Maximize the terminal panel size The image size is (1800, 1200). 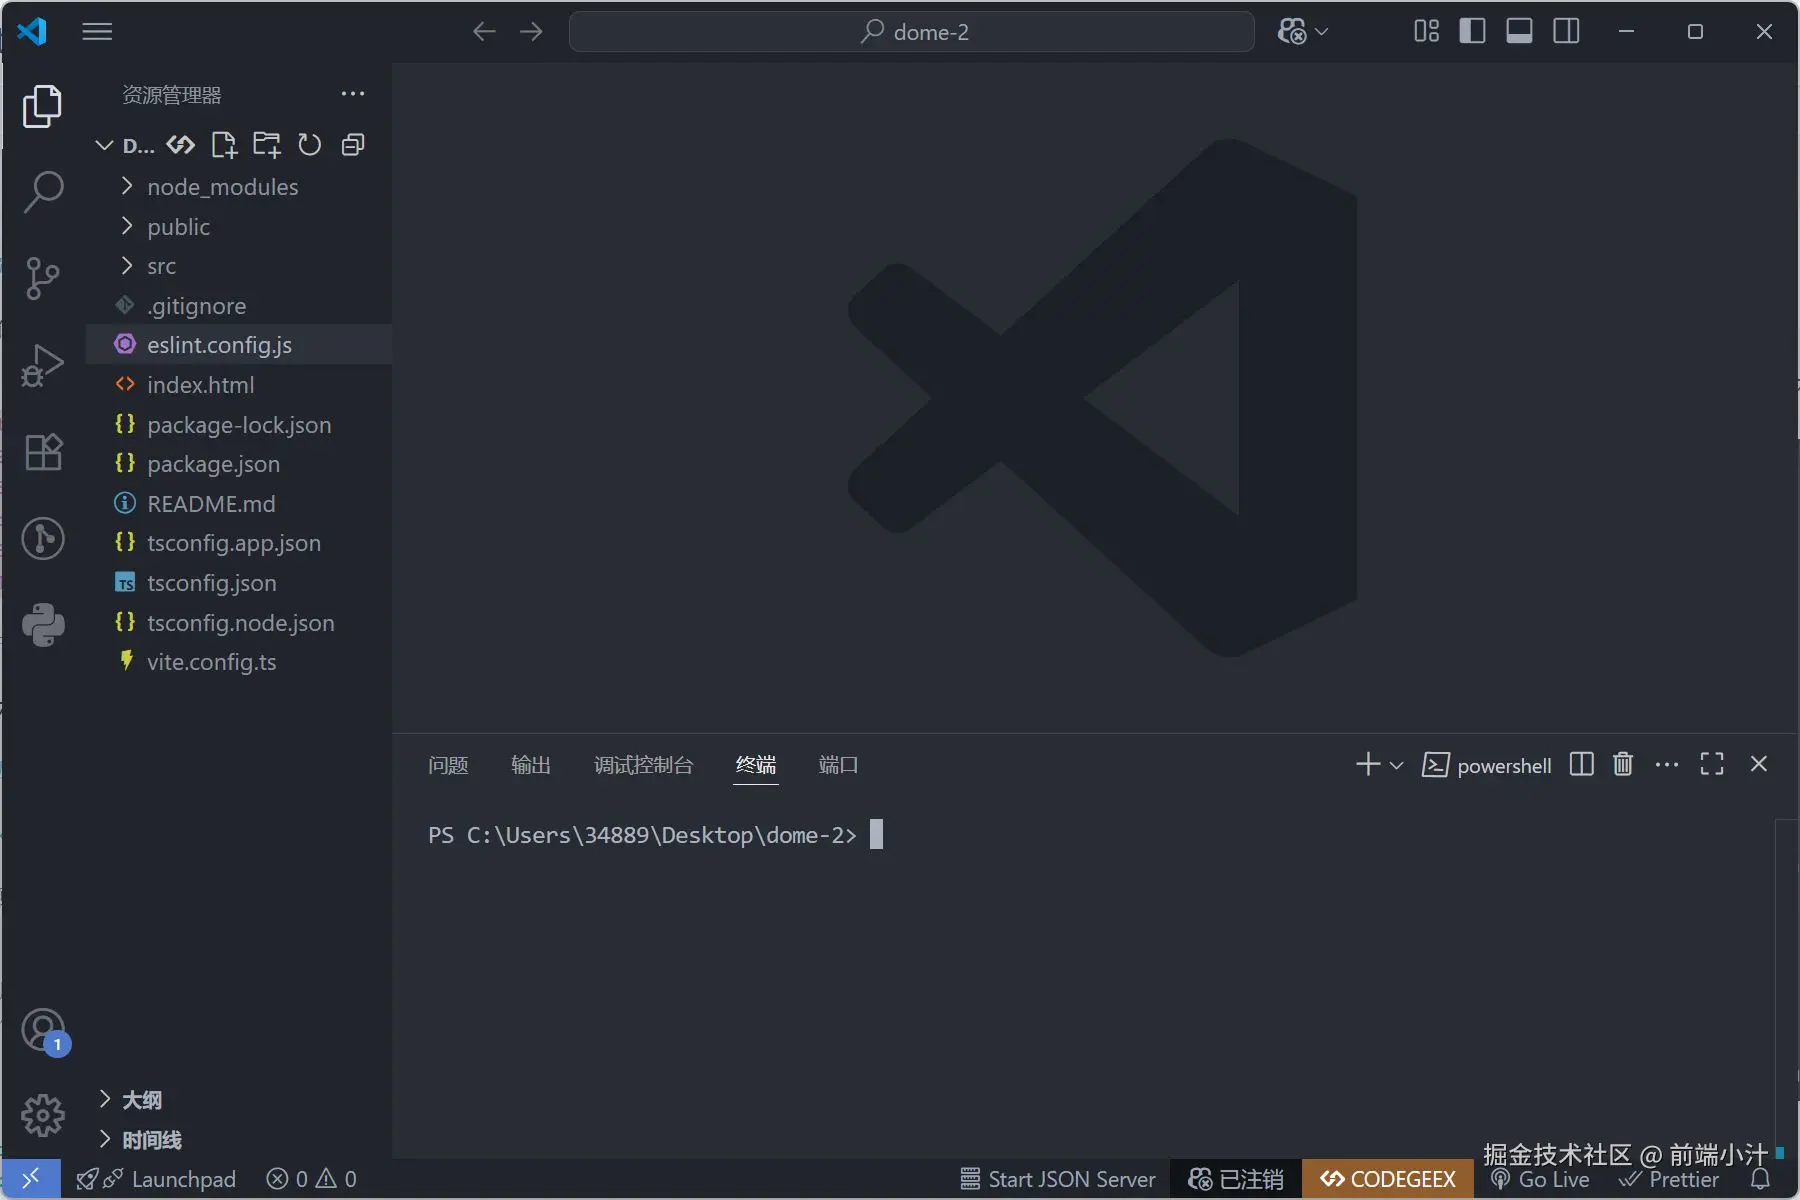[1712, 765]
